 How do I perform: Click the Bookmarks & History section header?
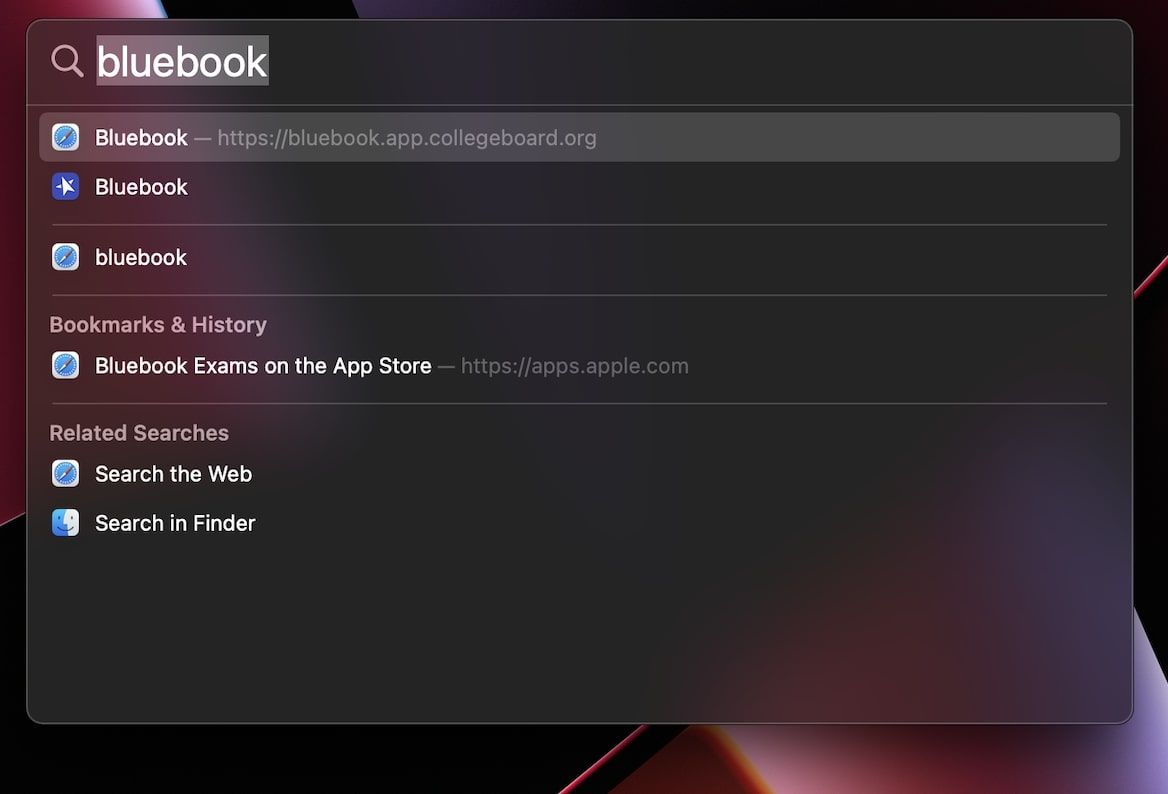[x=158, y=324]
